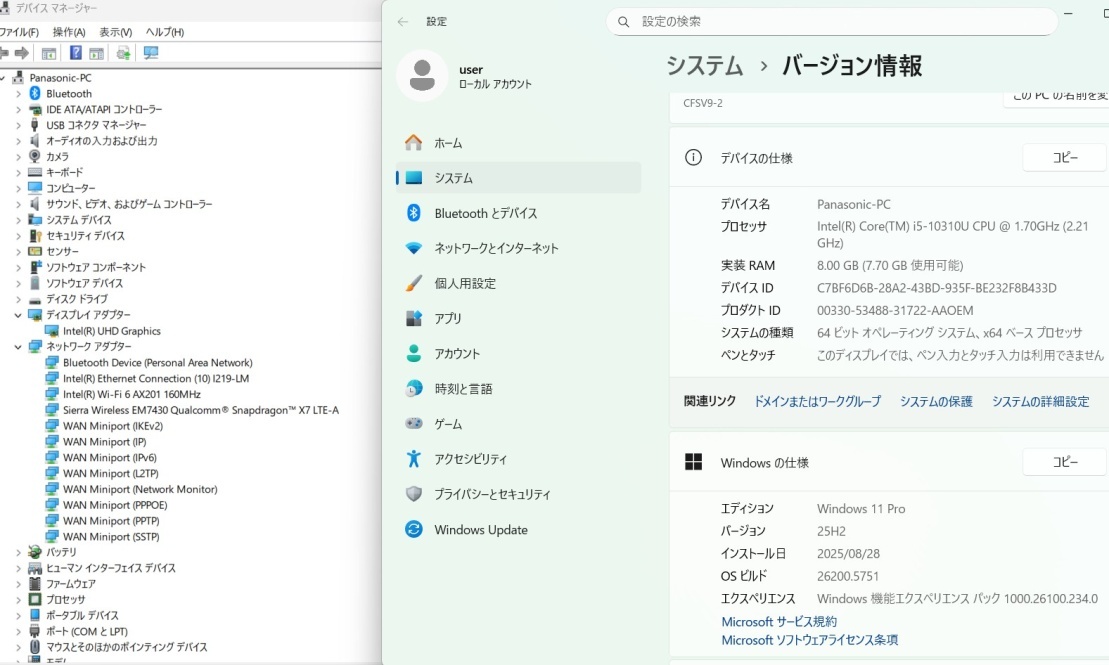This screenshot has width=1109, height=665.
Task: Expand the バッテリ device category
Action: 18,551
